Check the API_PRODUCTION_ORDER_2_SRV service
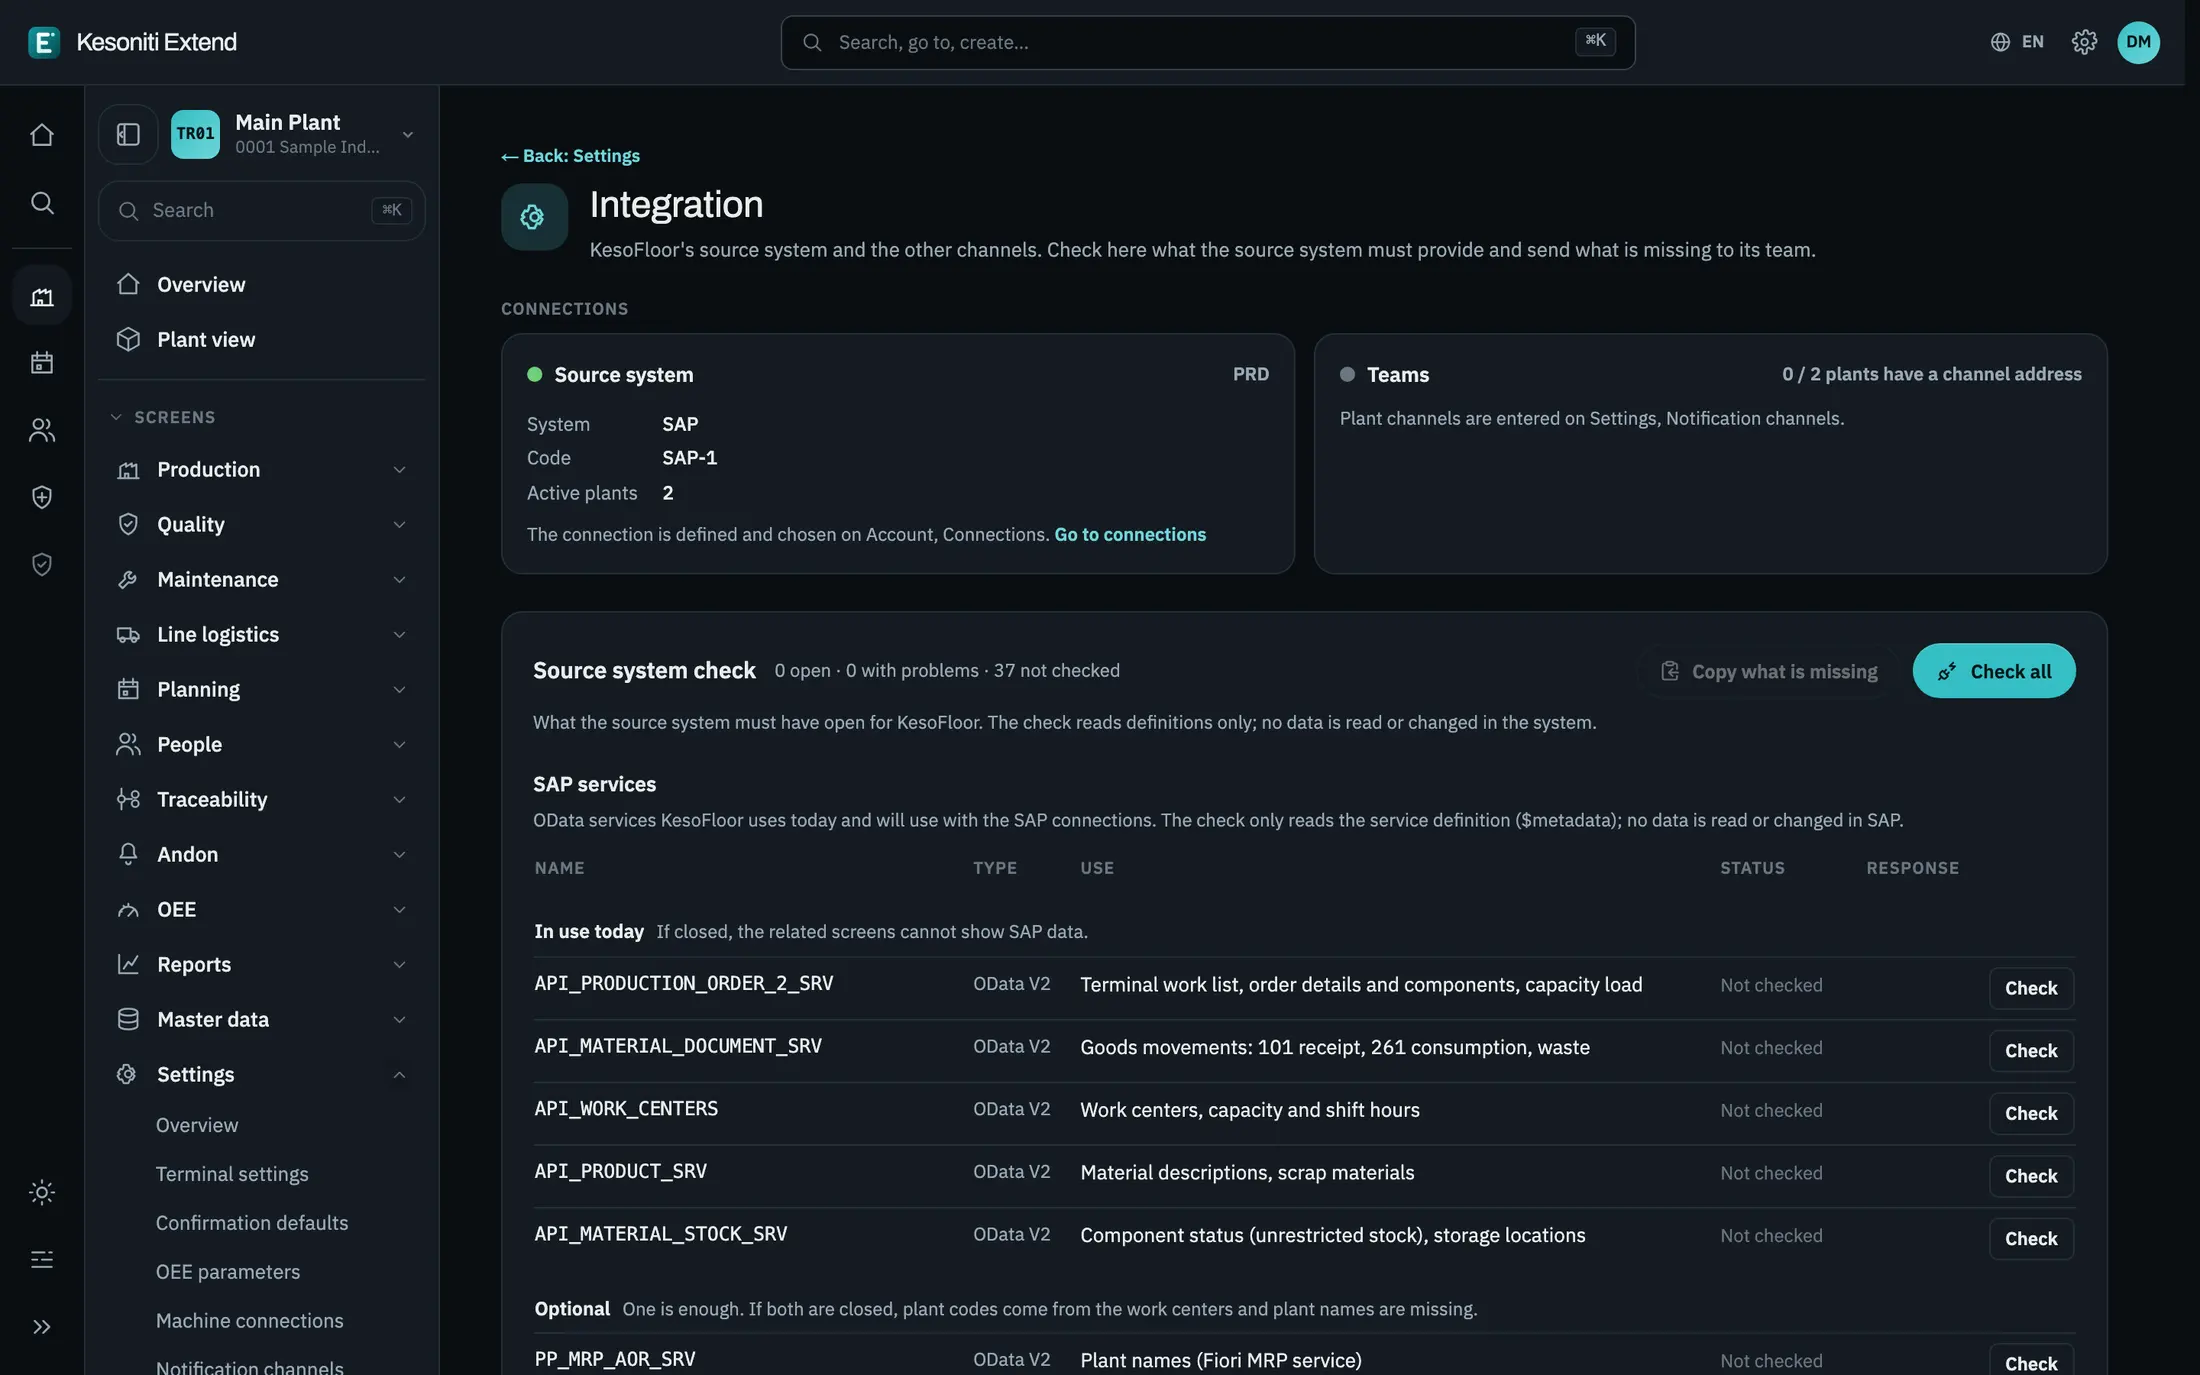The image size is (2200, 1375). click(x=2031, y=988)
